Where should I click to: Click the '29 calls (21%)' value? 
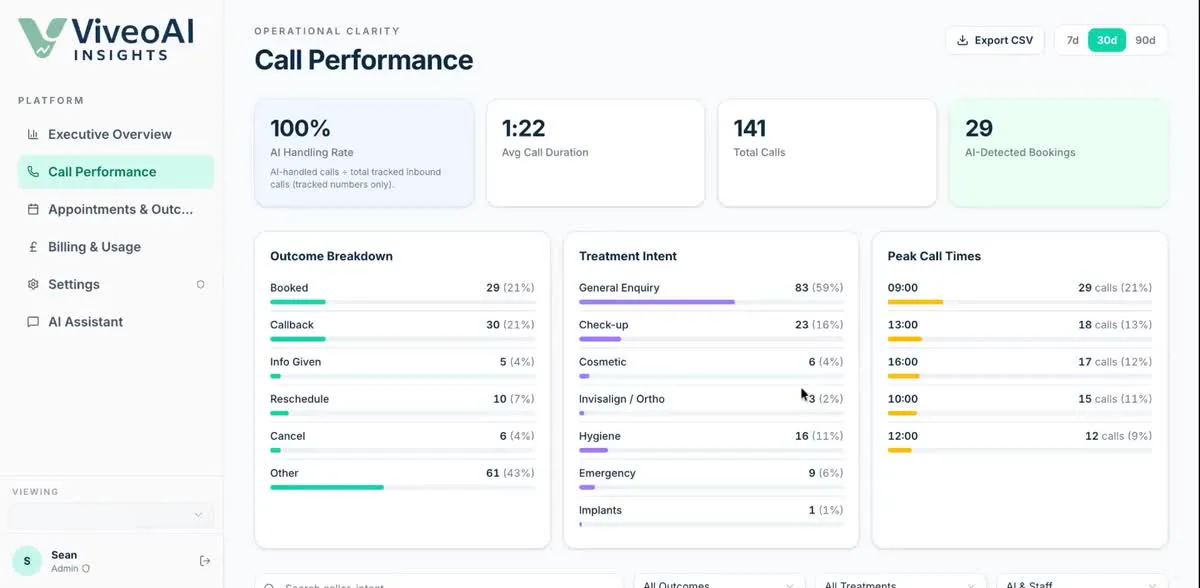pos(1115,288)
